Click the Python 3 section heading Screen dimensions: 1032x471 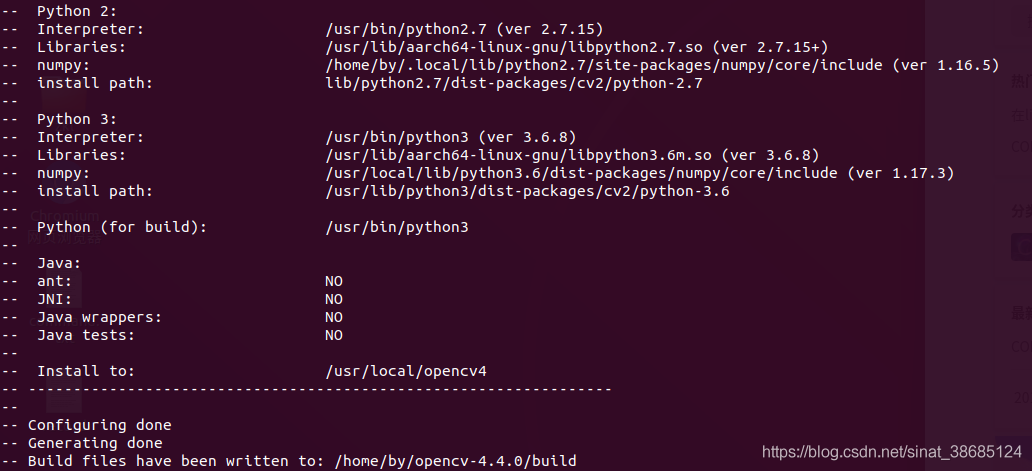click(77, 119)
